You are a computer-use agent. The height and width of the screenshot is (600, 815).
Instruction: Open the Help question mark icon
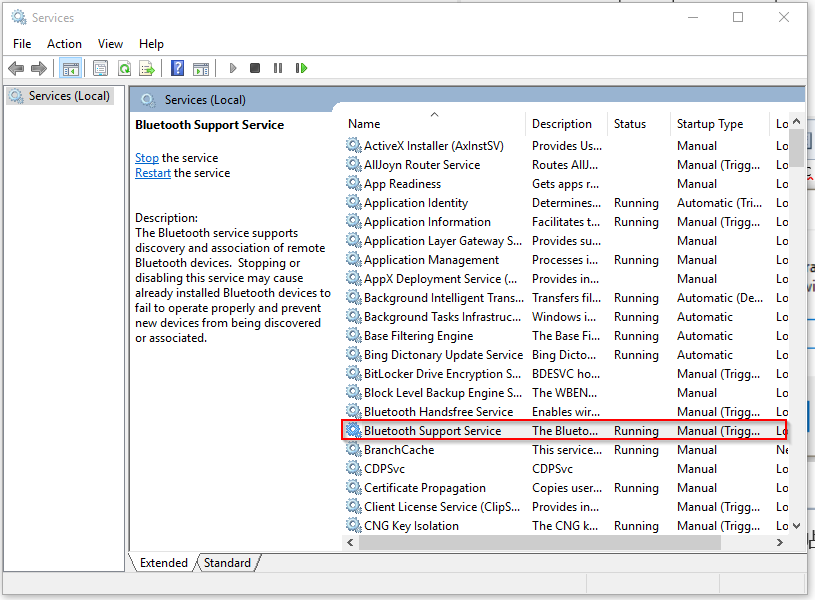[177, 68]
